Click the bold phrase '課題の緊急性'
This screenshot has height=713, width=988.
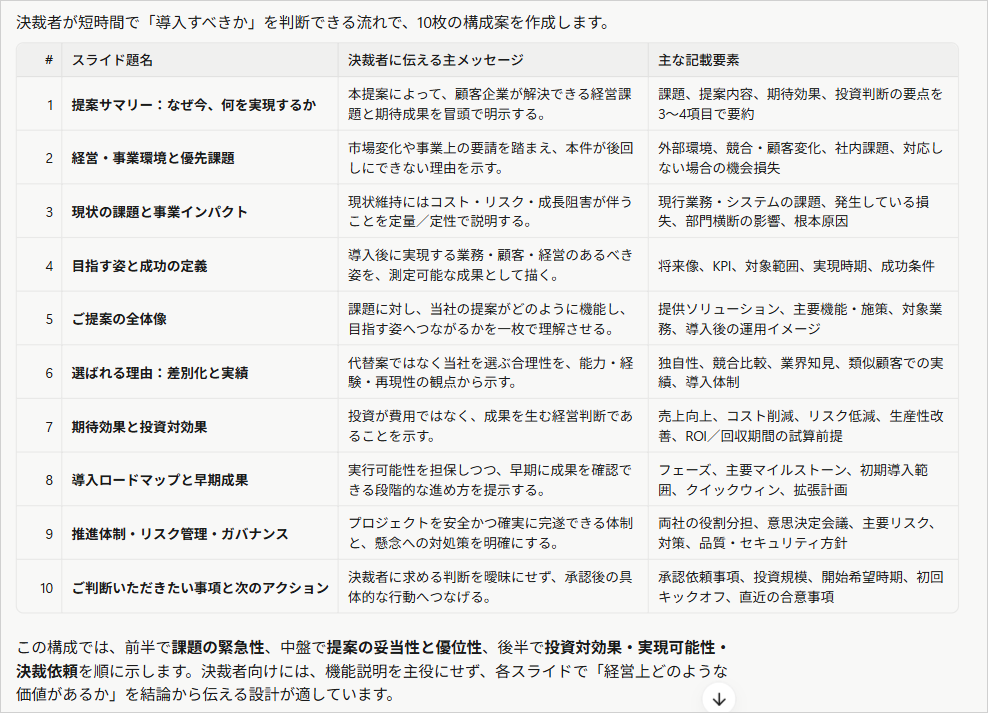[x=218, y=647]
